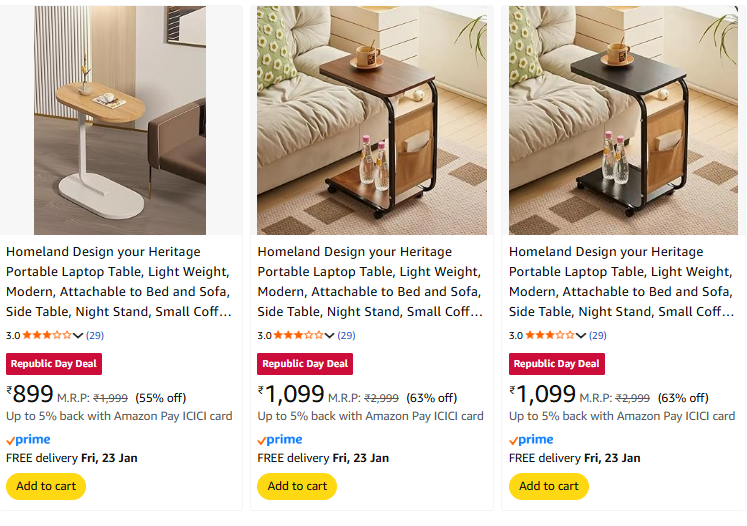Image resolution: width=747 pixels, height=526 pixels.
Task: Add the rightmost ₹1,099 table to cart
Action: coord(549,486)
